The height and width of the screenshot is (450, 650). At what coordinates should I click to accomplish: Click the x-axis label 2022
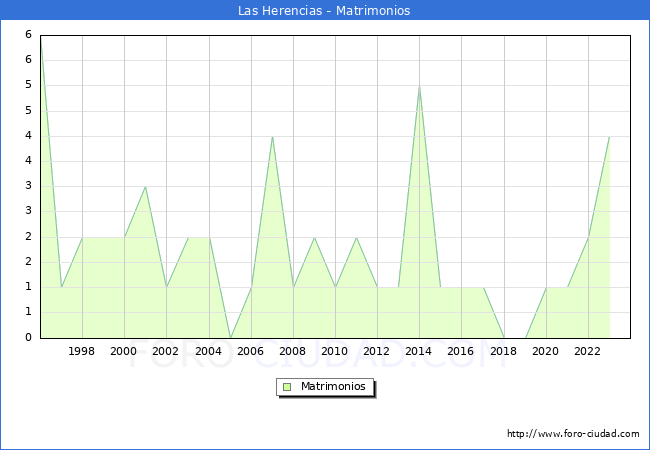[x=587, y=351]
